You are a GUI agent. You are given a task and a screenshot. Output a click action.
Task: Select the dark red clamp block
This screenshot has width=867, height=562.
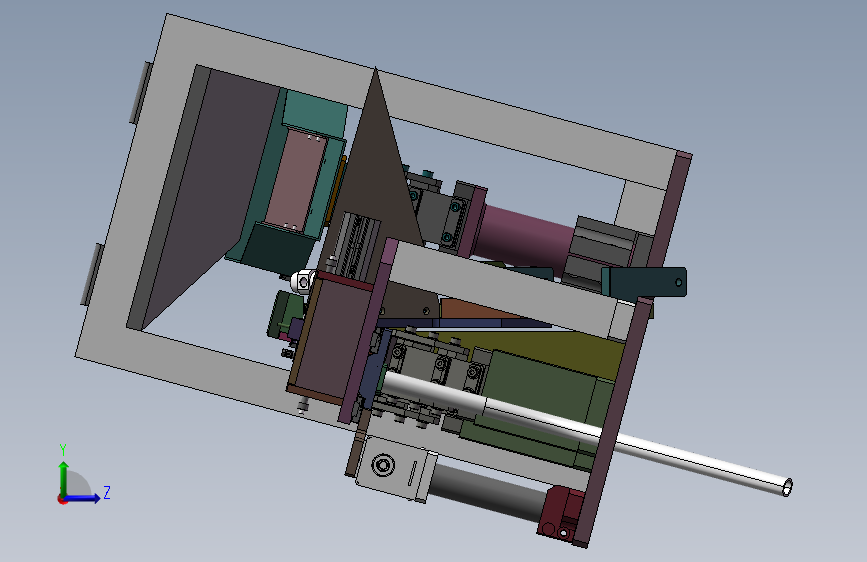(x=560, y=513)
